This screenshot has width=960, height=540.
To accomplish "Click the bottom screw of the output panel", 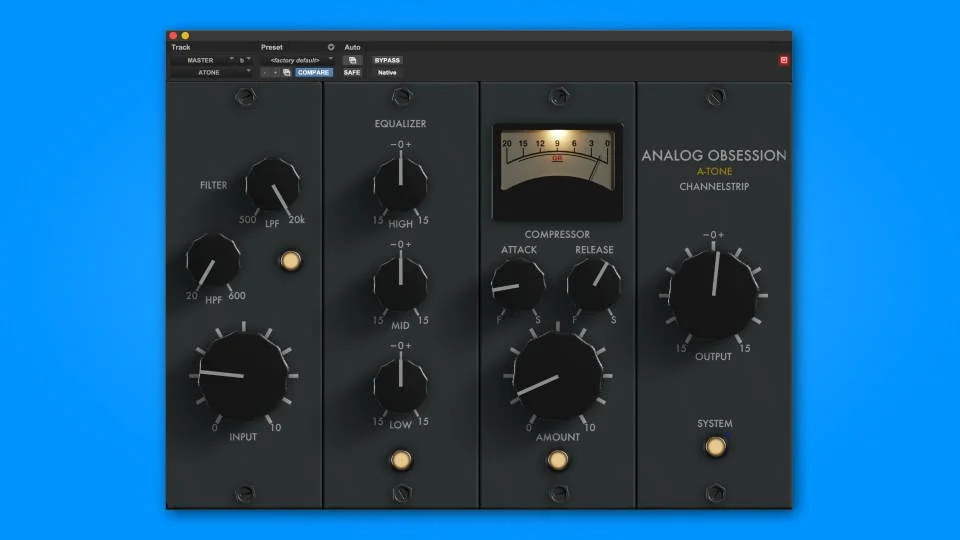I will [x=715, y=493].
